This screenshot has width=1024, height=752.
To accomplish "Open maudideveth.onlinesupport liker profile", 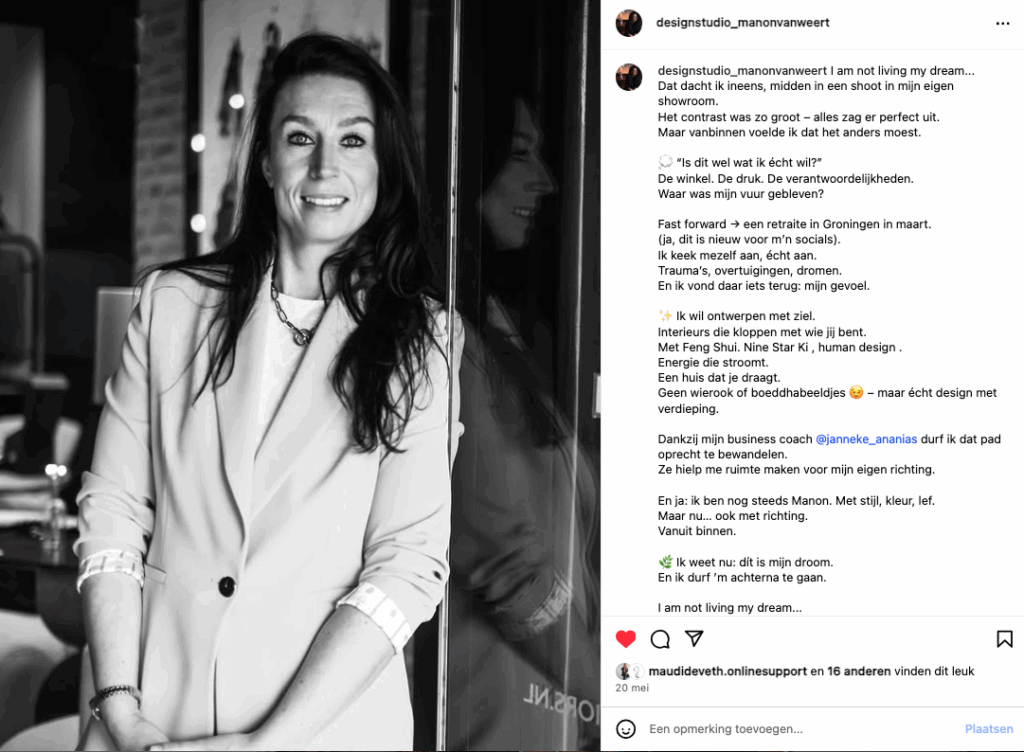I will (728, 671).
